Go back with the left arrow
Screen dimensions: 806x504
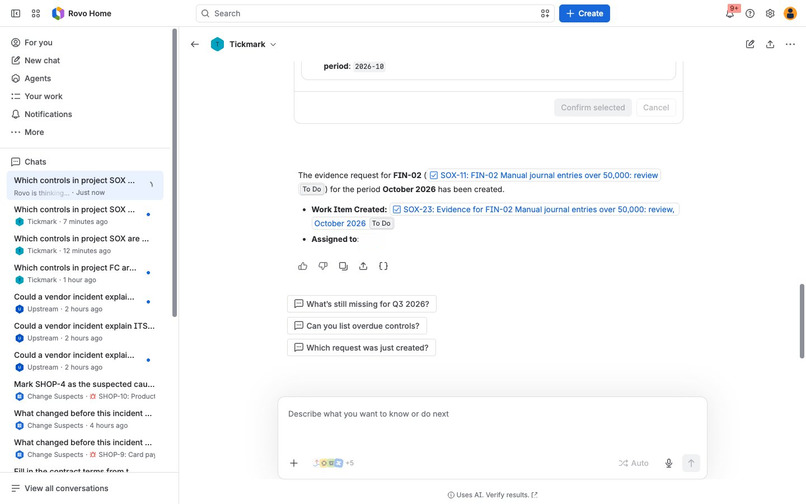(x=194, y=44)
